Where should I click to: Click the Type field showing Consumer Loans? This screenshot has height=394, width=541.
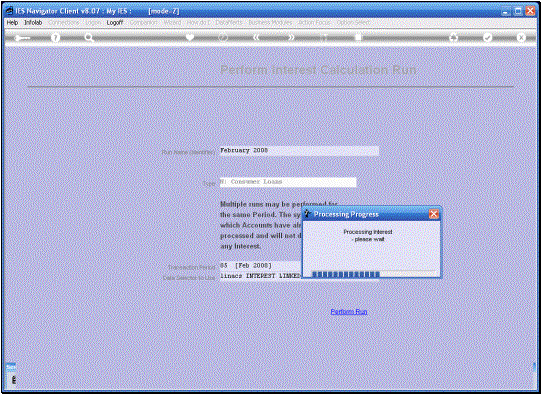point(288,182)
